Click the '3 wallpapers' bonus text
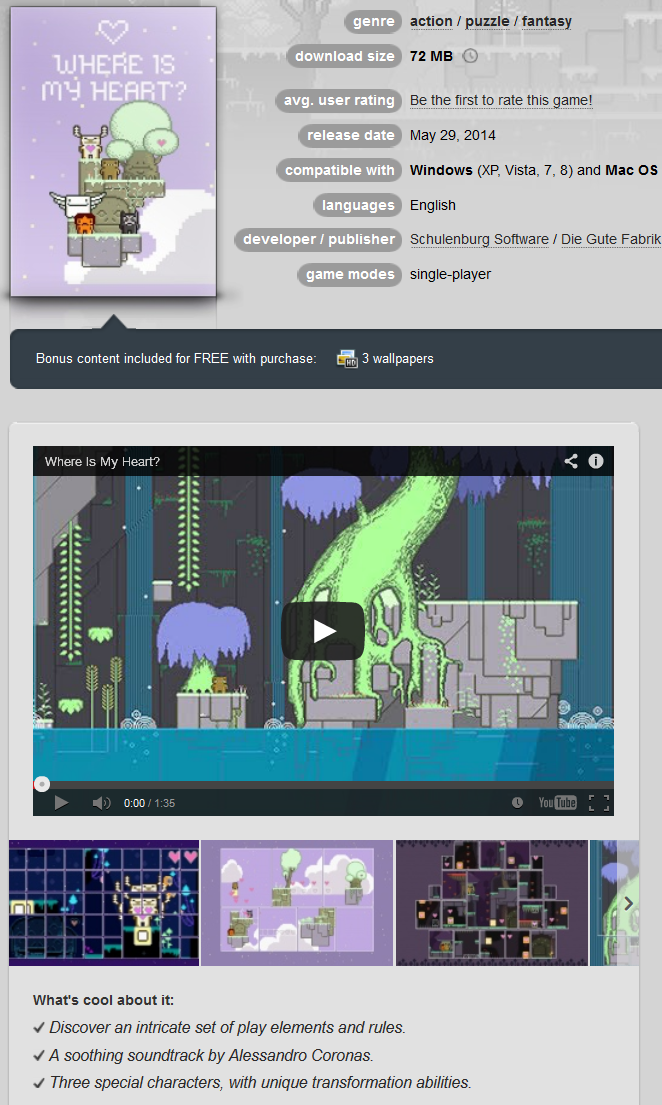Screen dimensions: 662x1105 pyautogui.click(x=398, y=359)
